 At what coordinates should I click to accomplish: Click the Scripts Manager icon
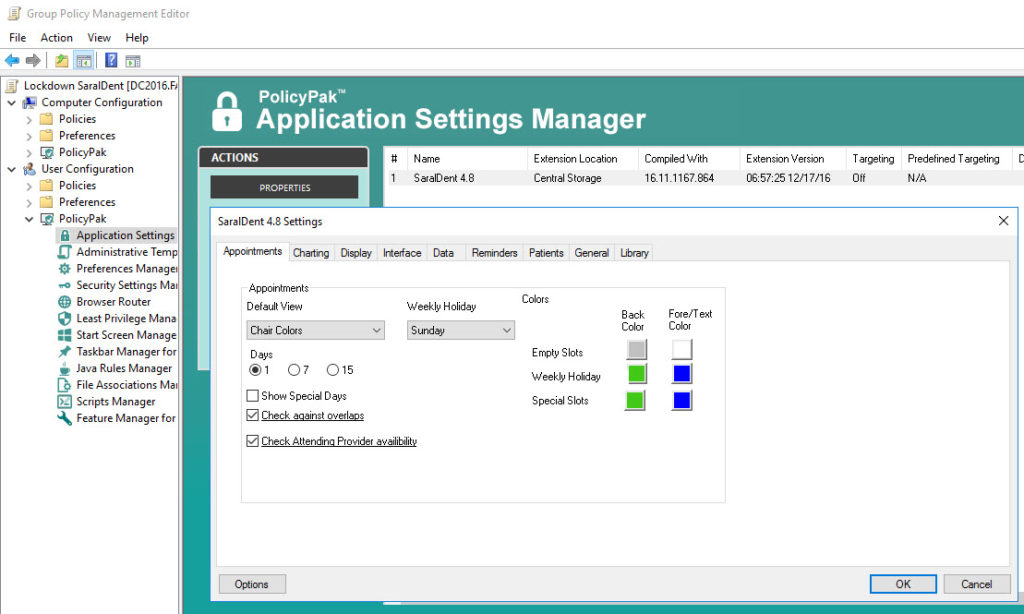click(65, 402)
